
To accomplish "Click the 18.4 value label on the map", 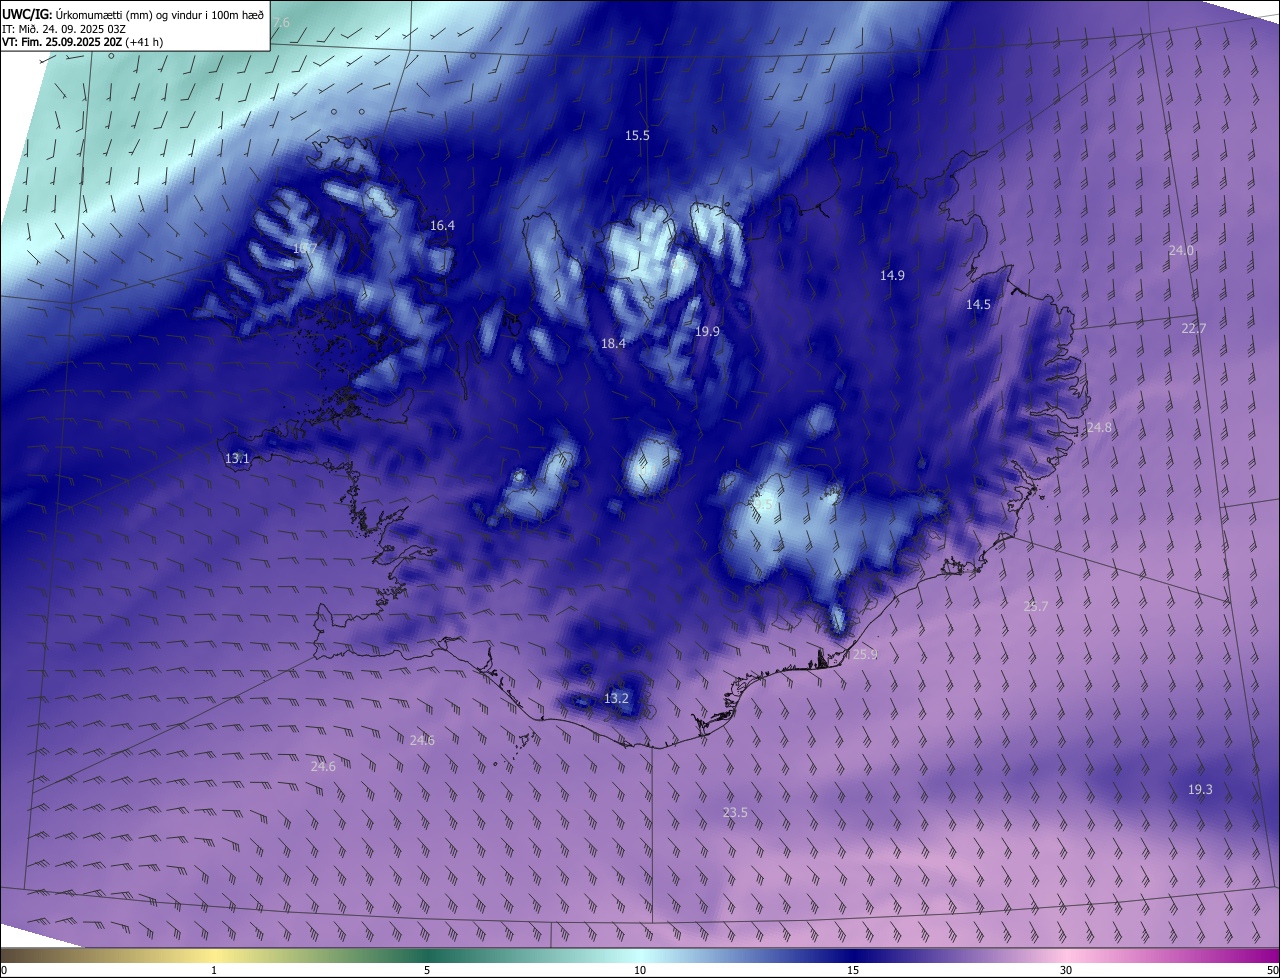I will [613, 343].
